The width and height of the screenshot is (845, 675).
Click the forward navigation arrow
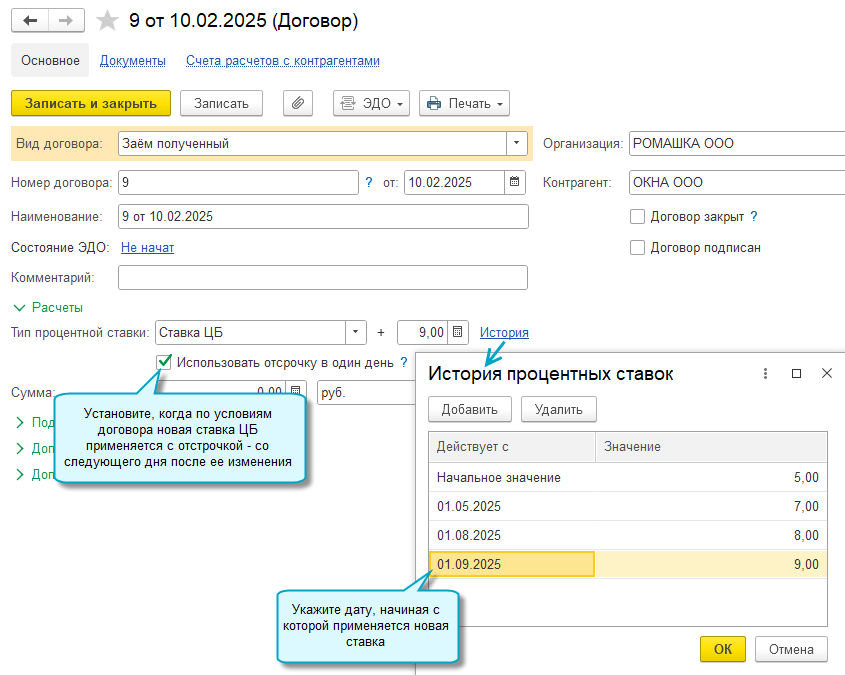point(66,21)
